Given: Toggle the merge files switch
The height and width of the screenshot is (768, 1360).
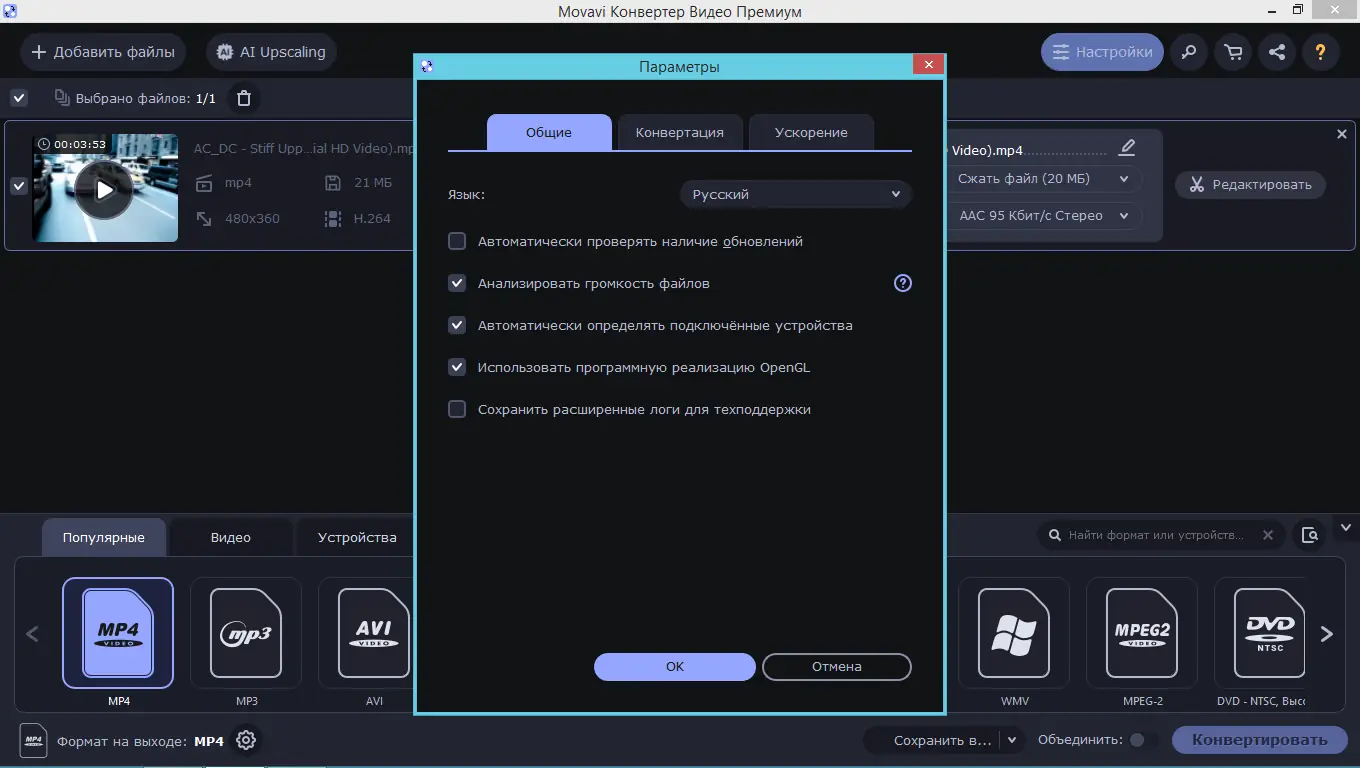Looking at the screenshot, I should pos(1143,740).
